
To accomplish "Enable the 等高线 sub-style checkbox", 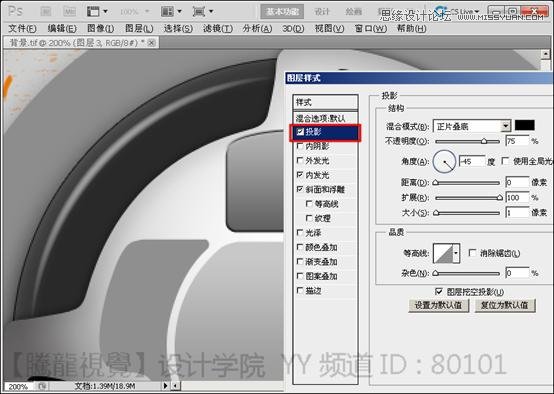I will (309, 204).
